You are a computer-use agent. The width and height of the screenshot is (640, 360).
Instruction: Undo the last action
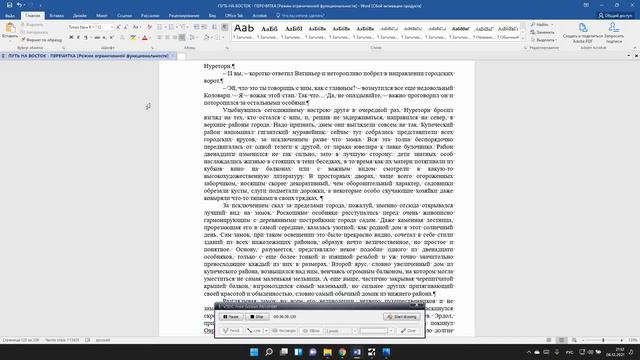click(x=19, y=5)
